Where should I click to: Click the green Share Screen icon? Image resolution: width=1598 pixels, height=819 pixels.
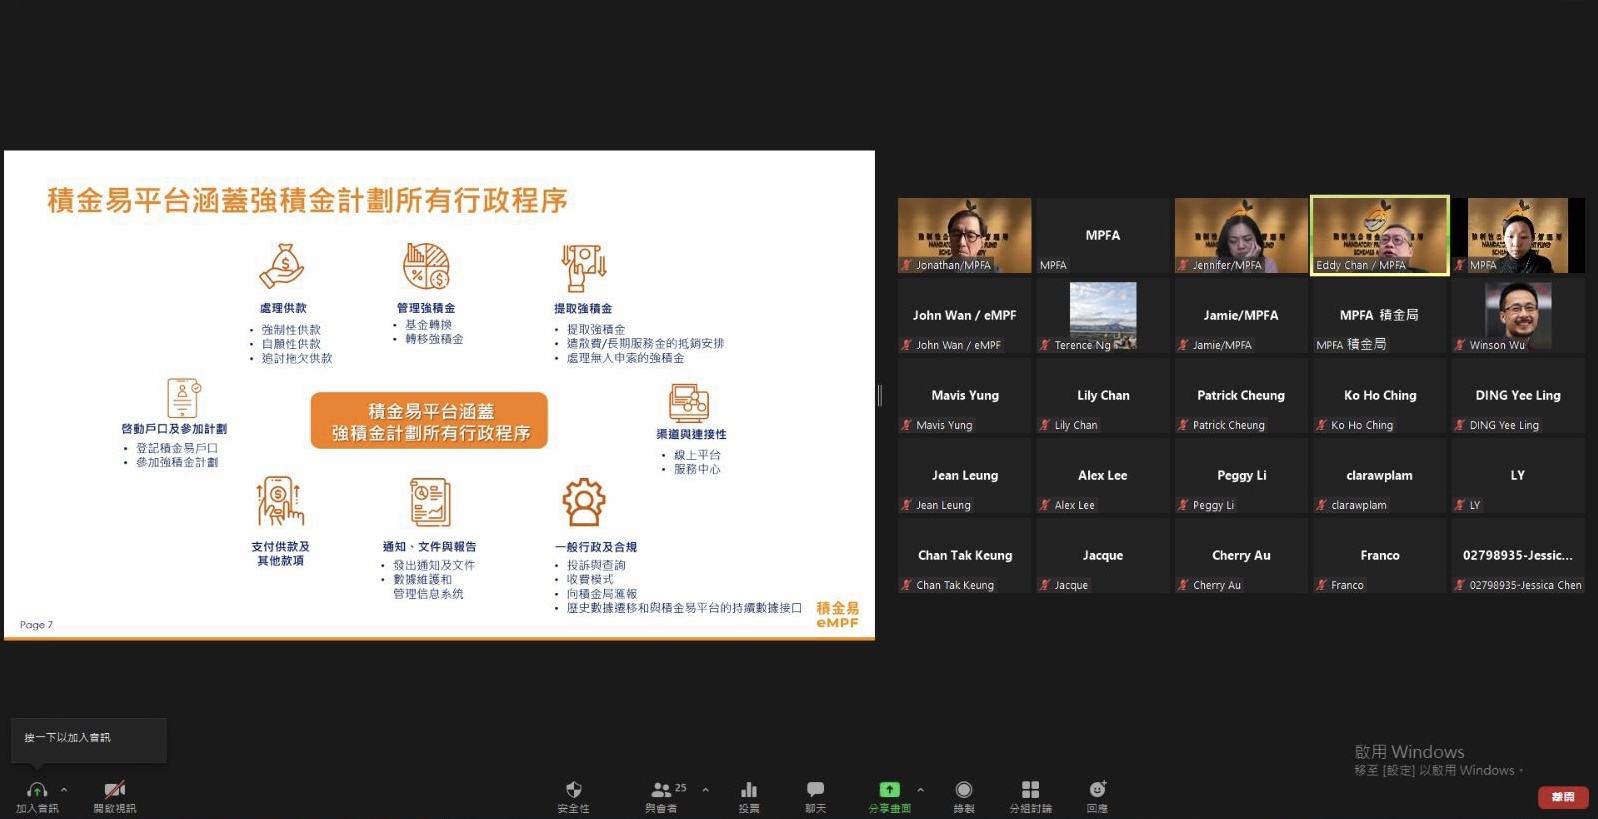pos(889,790)
